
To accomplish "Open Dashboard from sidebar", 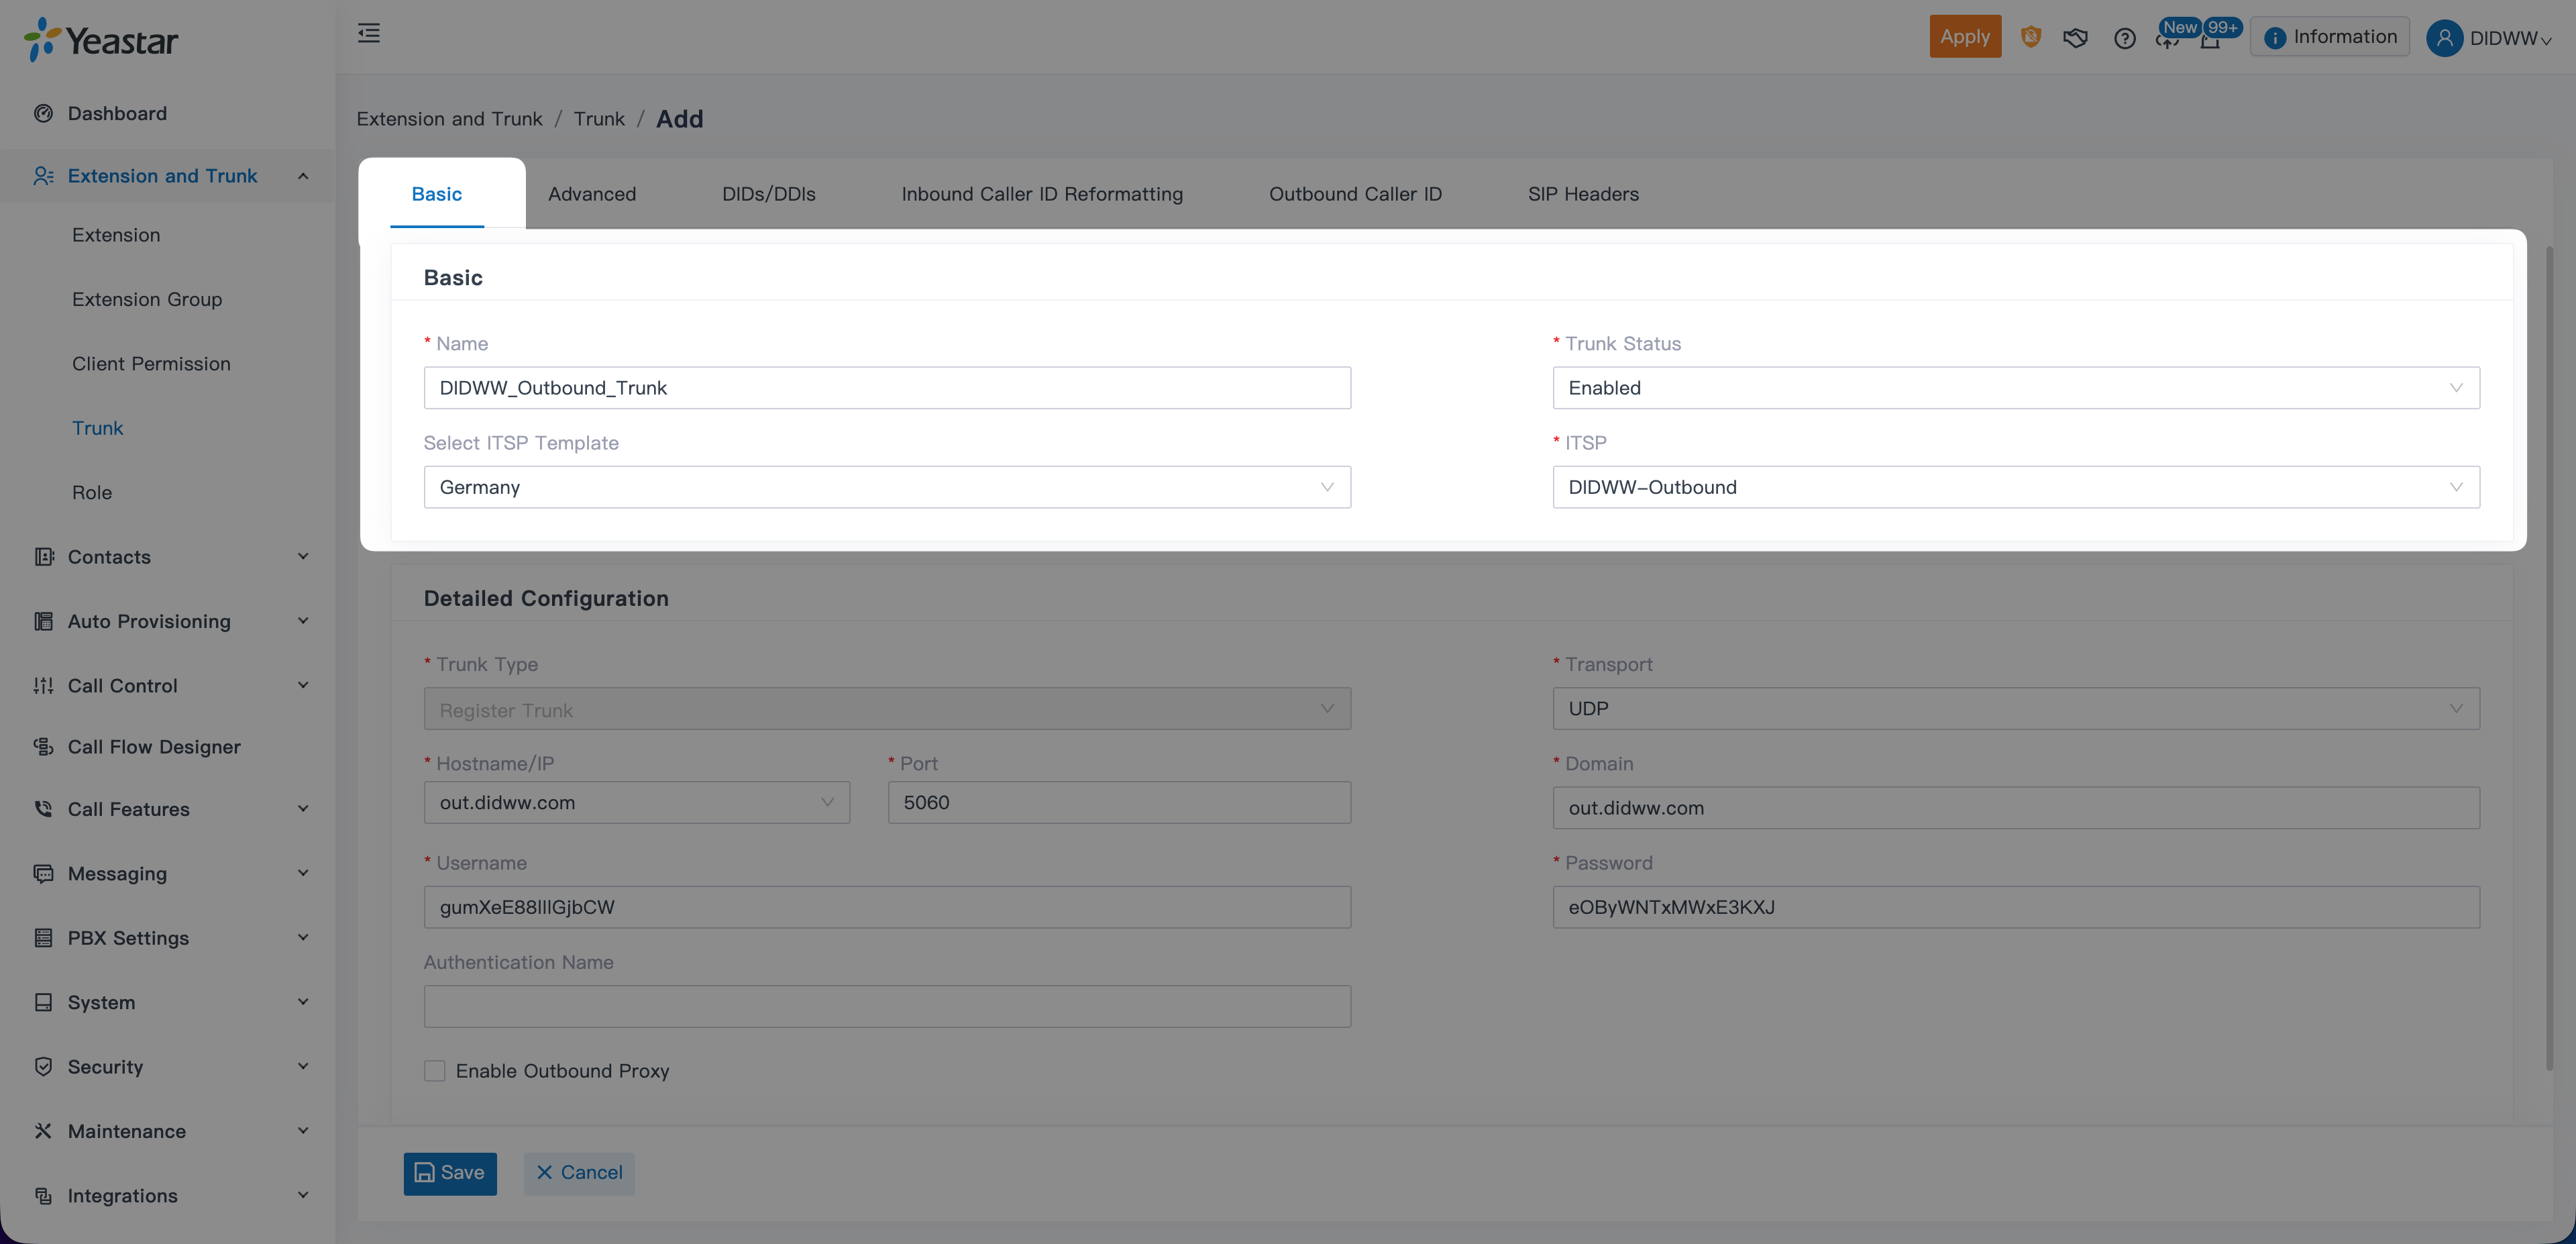I will (x=117, y=113).
